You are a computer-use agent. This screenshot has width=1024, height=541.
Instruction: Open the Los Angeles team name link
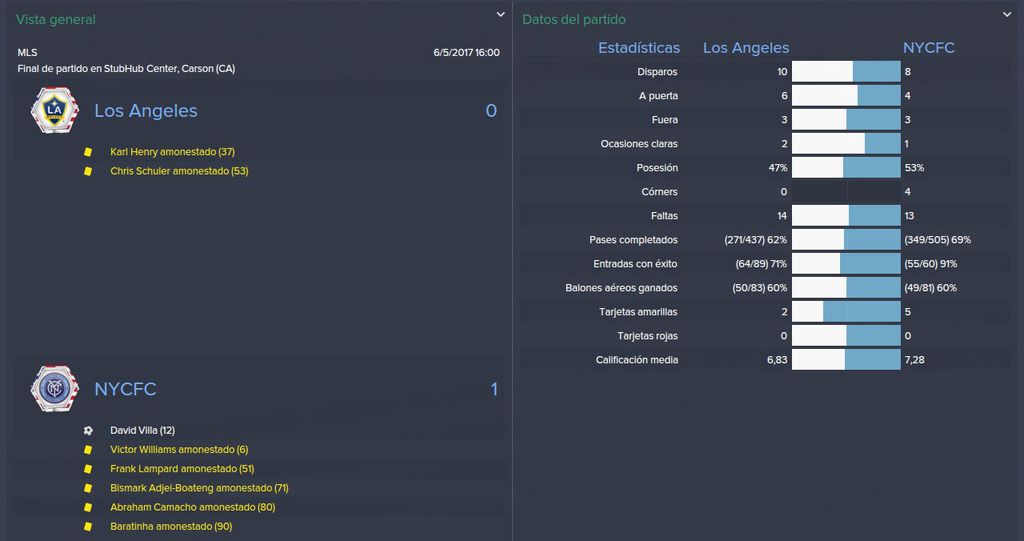pos(146,110)
